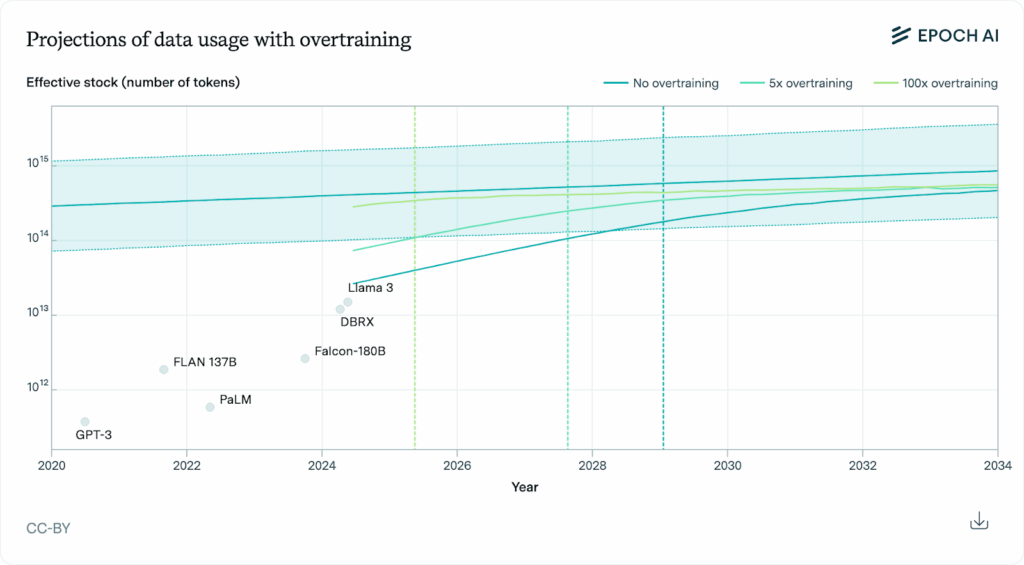Viewport: 1024px width, 565px height.
Task: Toggle the 100x overtraining legend series
Action: tap(936, 83)
